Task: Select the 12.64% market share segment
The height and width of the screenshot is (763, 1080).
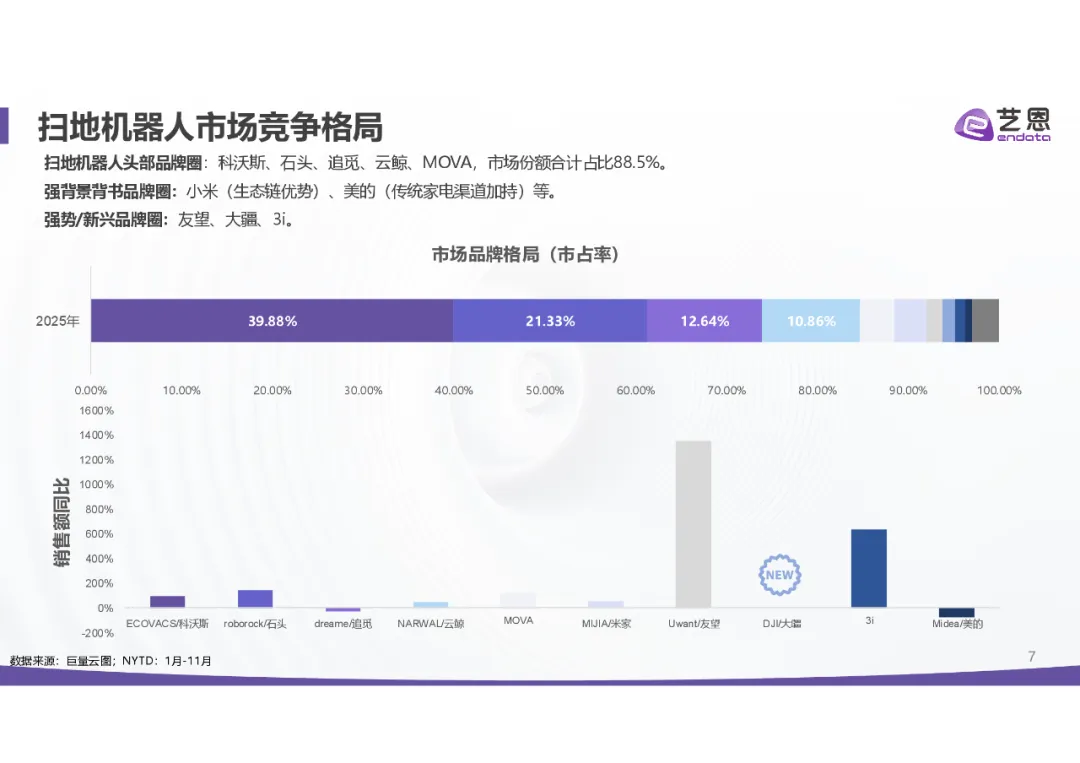Action: (x=704, y=321)
